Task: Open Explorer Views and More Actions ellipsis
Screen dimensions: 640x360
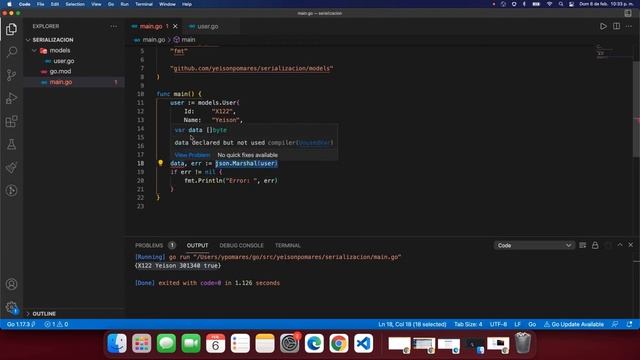Action: [113, 26]
